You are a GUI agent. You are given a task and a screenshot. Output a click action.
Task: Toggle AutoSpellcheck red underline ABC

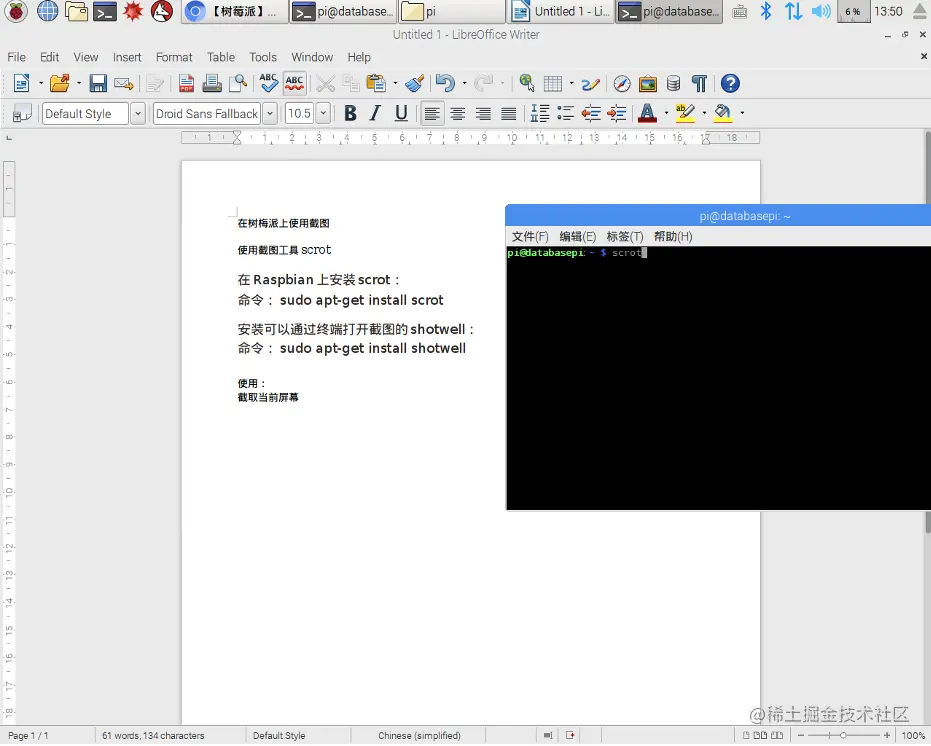pyautogui.click(x=294, y=83)
